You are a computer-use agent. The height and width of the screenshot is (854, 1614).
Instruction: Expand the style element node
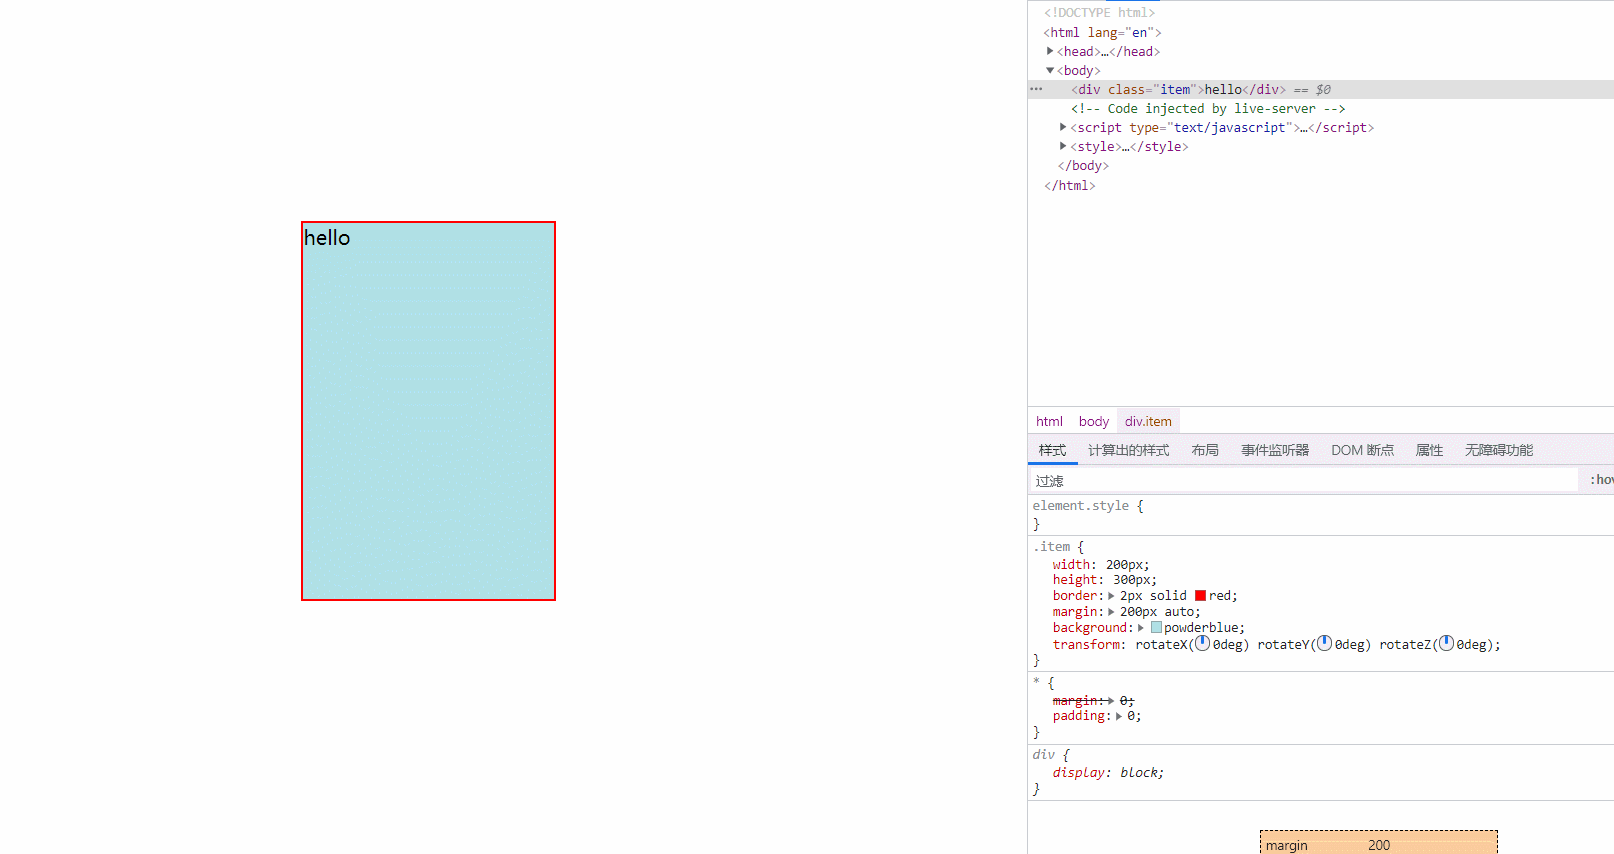[x=1063, y=146]
